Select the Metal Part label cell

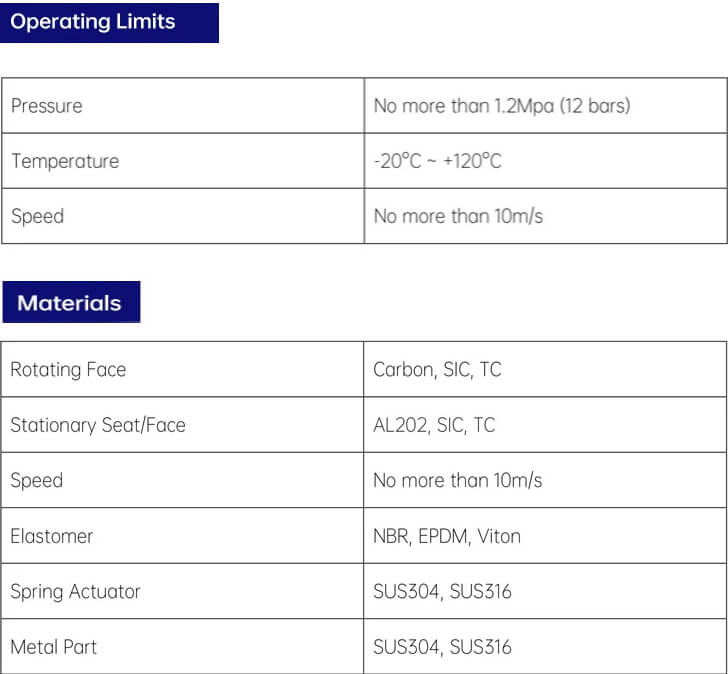click(54, 647)
